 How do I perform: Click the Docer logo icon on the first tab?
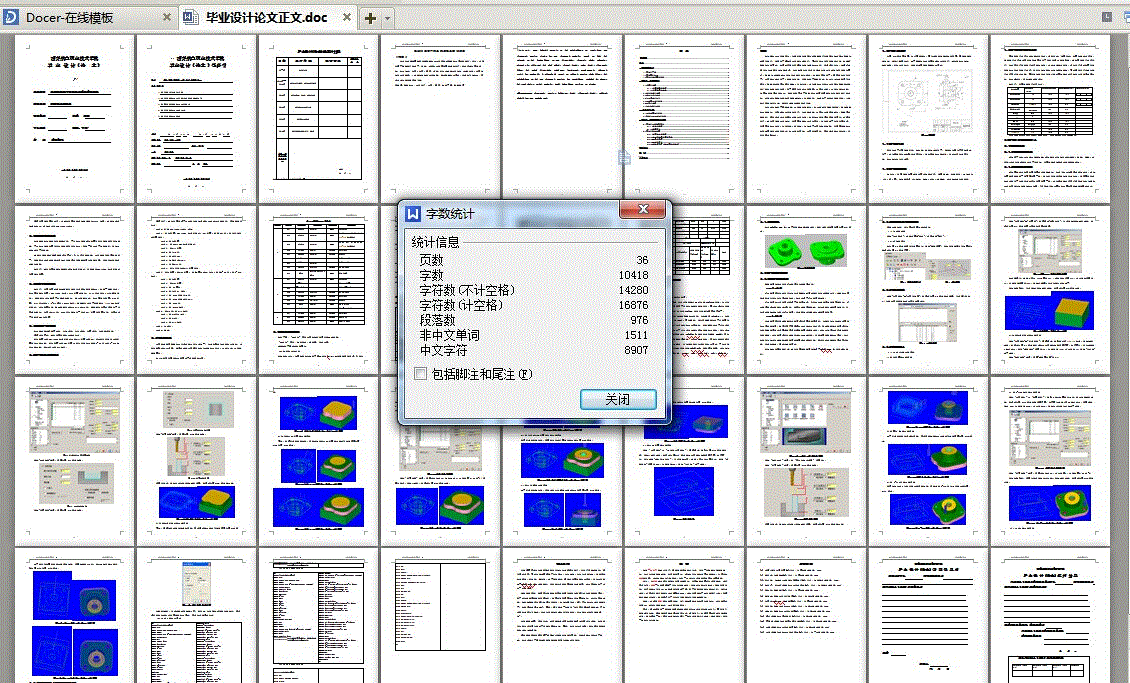click(12, 17)
